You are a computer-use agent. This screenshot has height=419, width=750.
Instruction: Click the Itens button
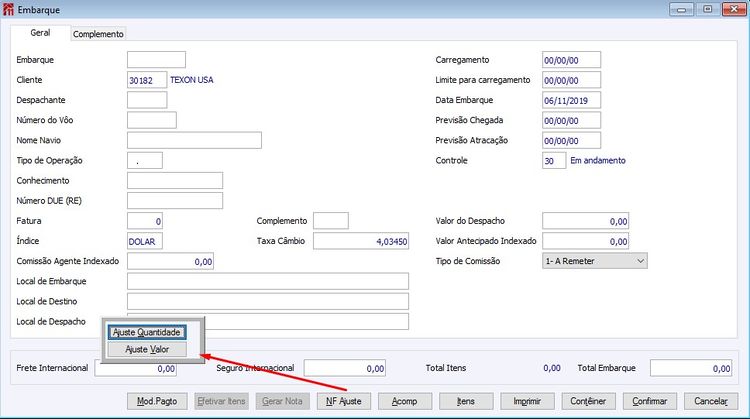tap(466, 401)
